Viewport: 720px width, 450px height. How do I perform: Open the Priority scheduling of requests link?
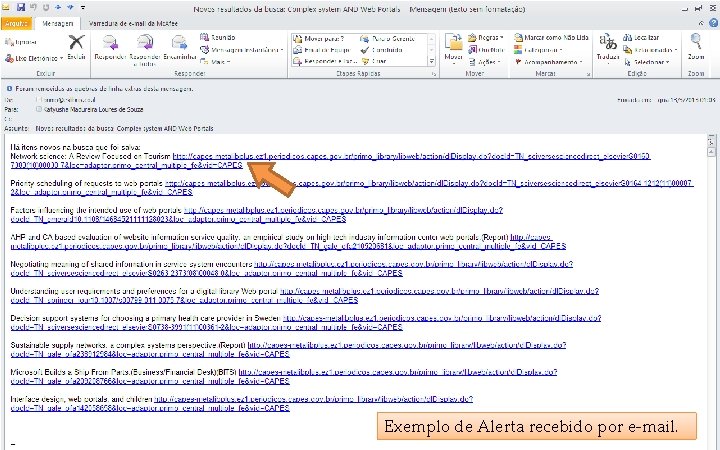click(x=429, y=183)
